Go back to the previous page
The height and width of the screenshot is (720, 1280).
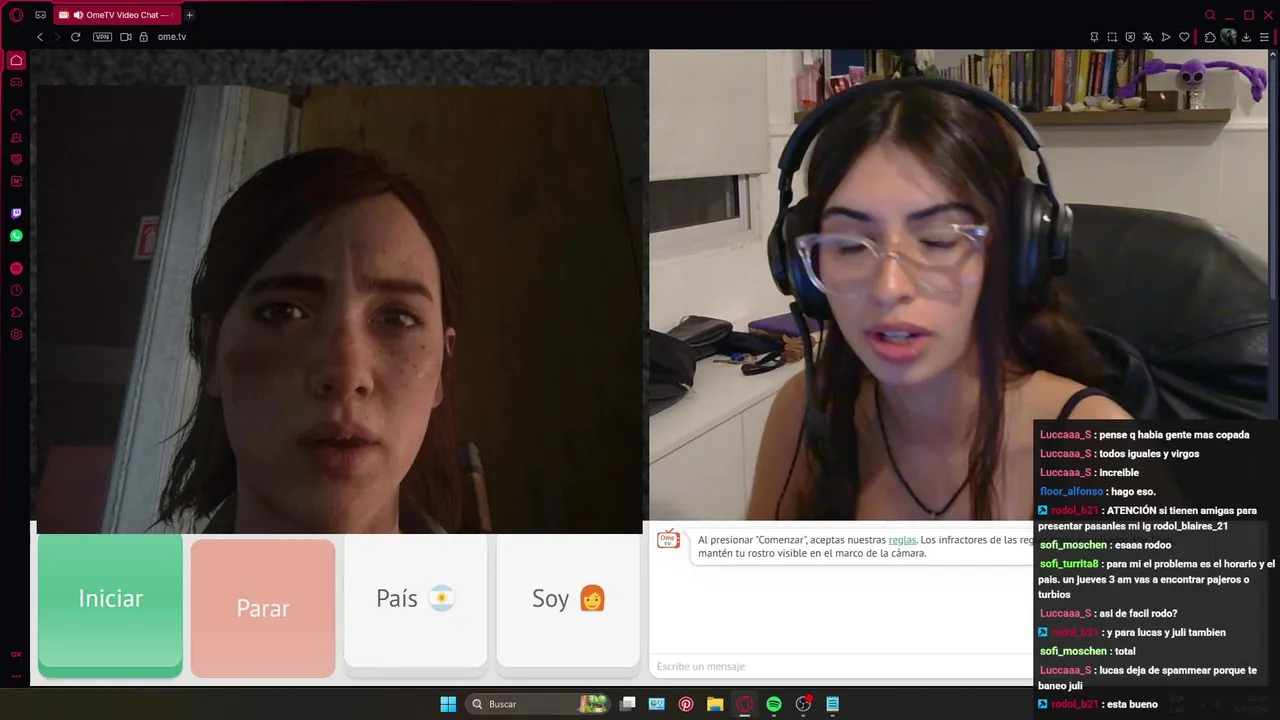[x=40, y=37]
